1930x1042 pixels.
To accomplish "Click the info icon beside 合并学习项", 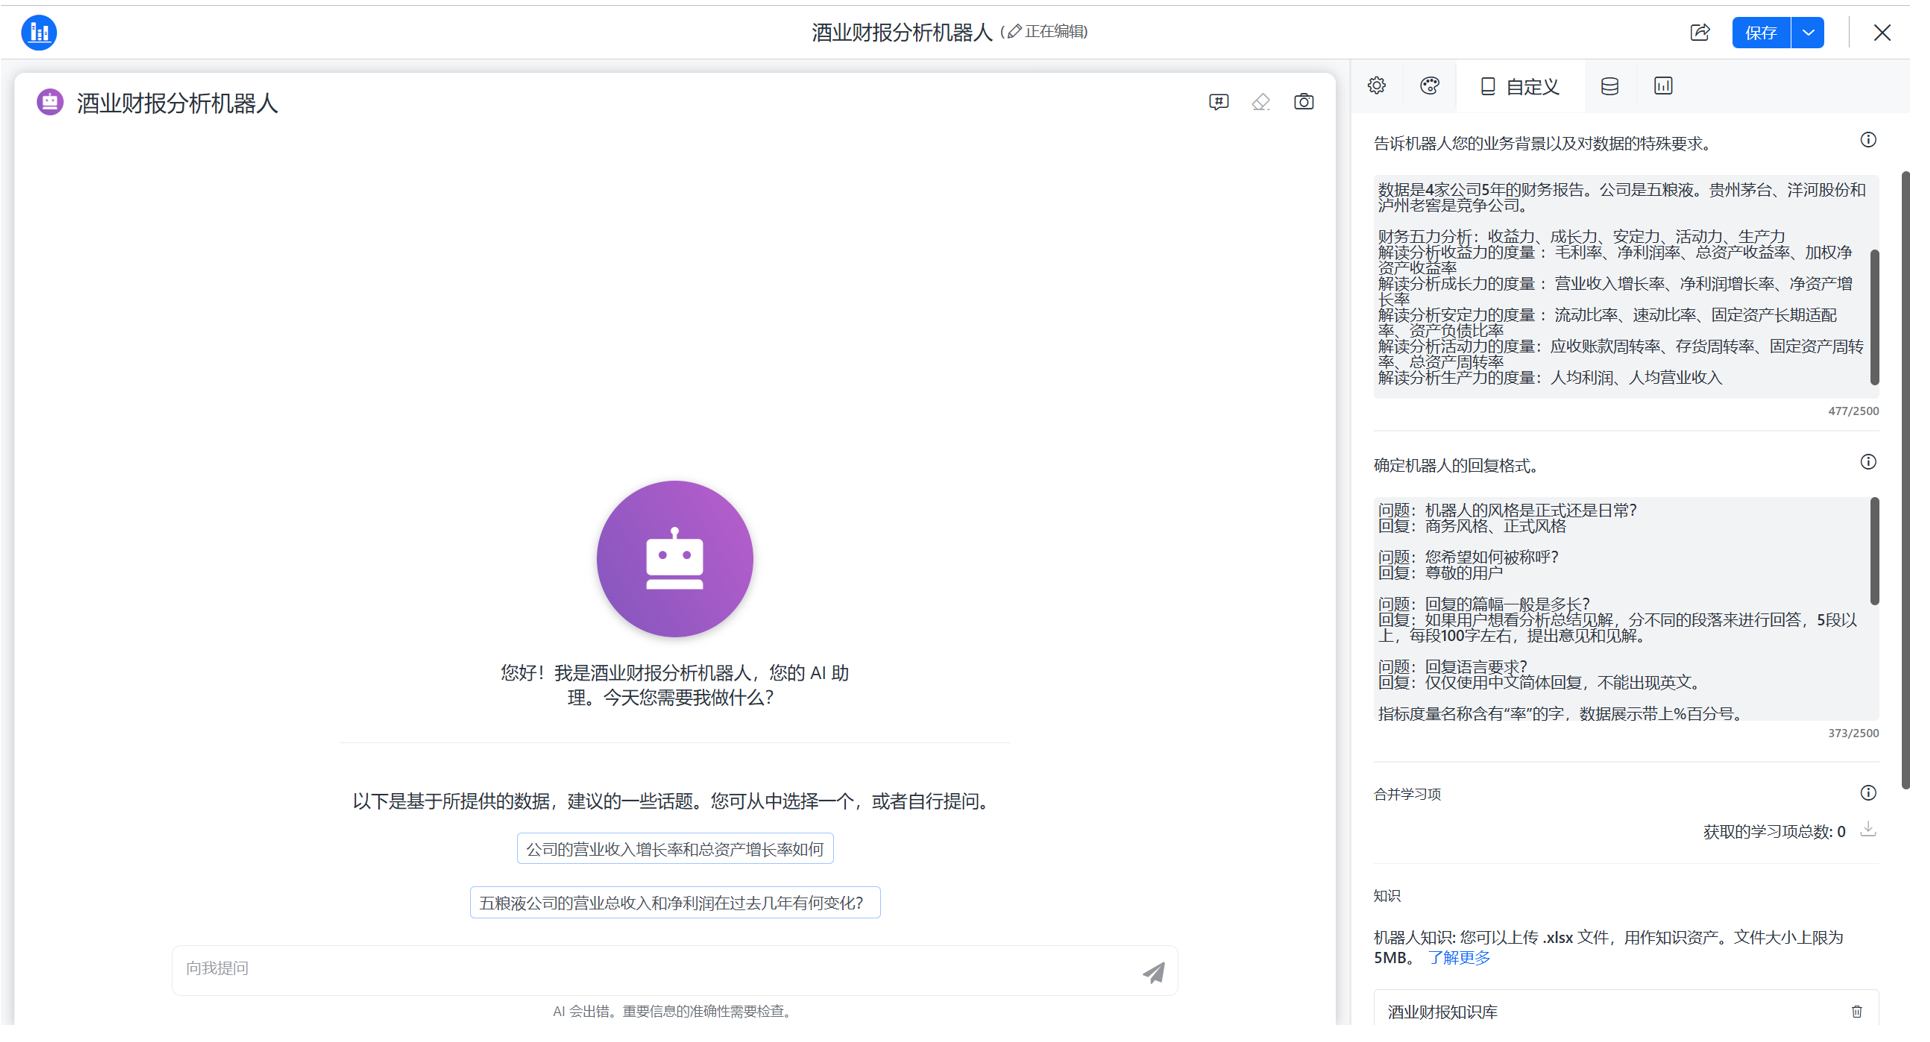I will coord(1868,792).
